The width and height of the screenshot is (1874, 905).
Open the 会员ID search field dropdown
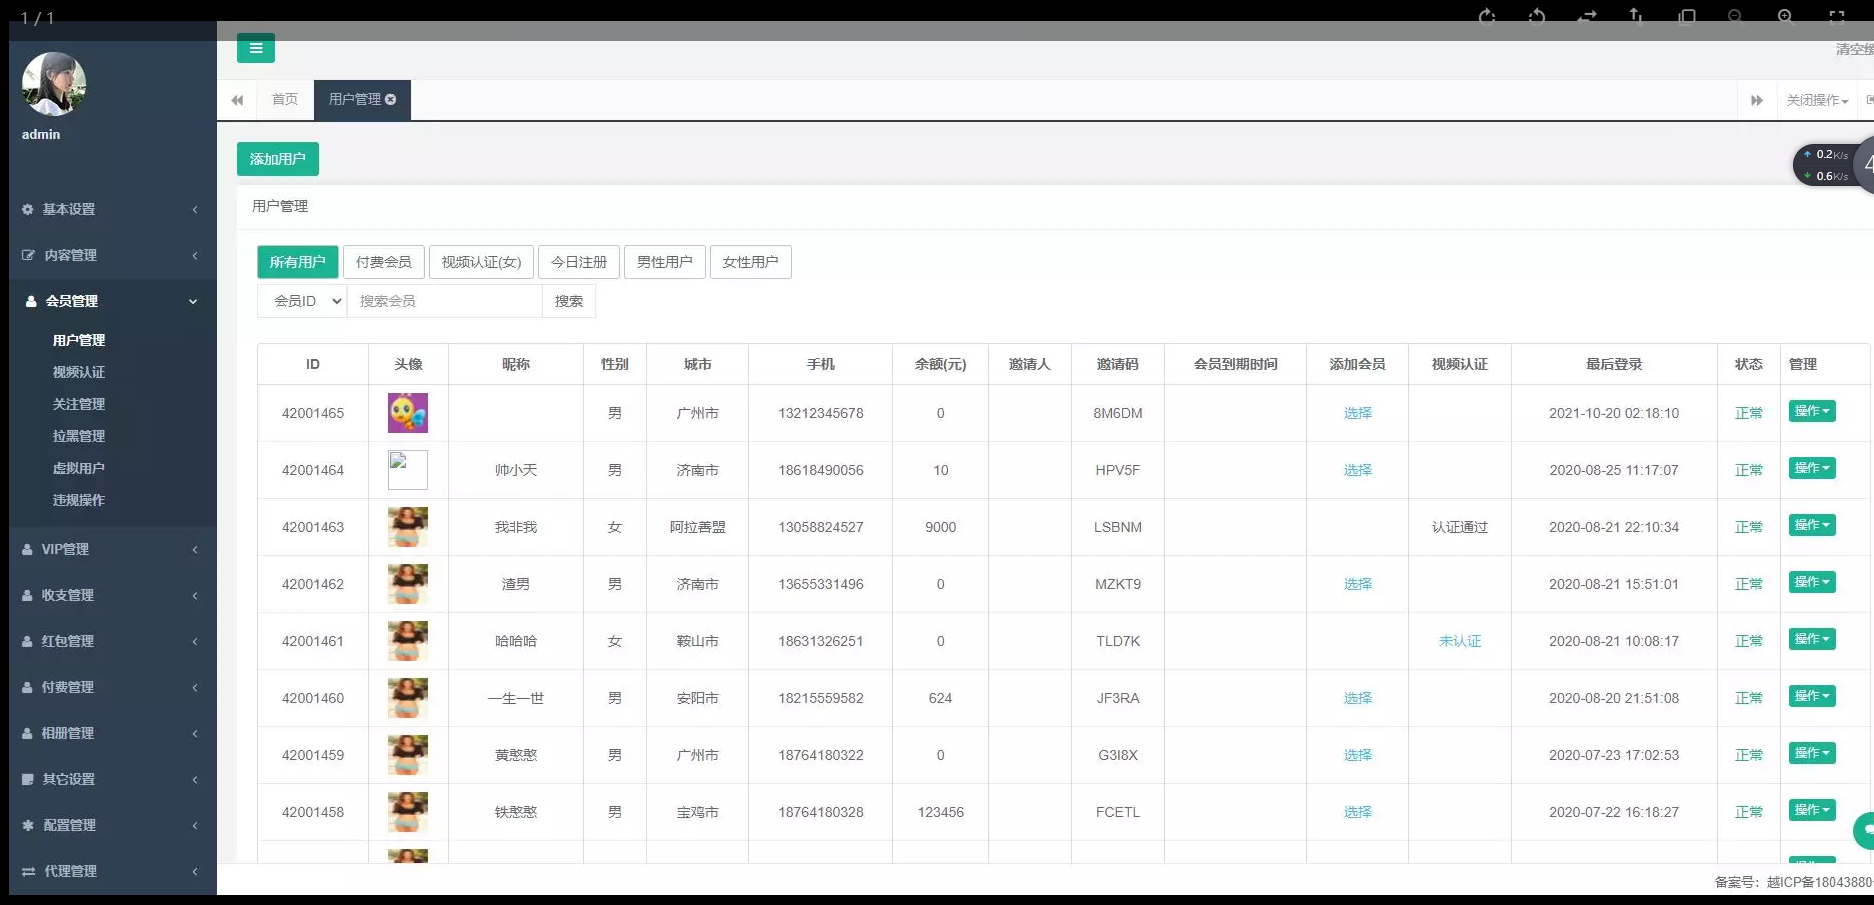tap(302, 301)
